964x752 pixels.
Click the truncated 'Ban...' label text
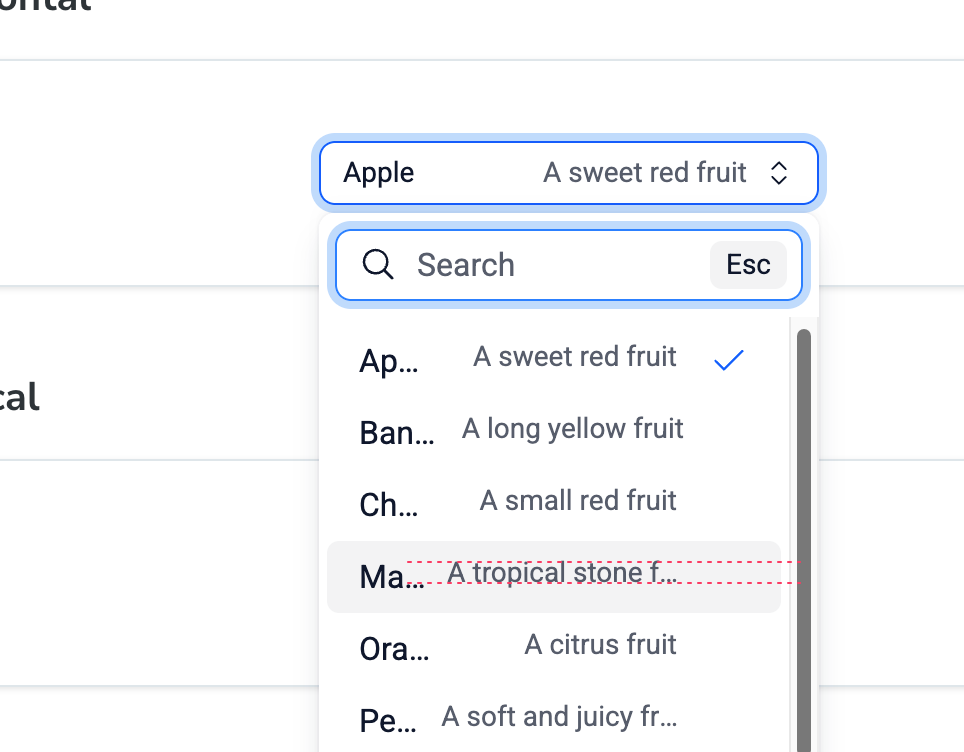397,433
